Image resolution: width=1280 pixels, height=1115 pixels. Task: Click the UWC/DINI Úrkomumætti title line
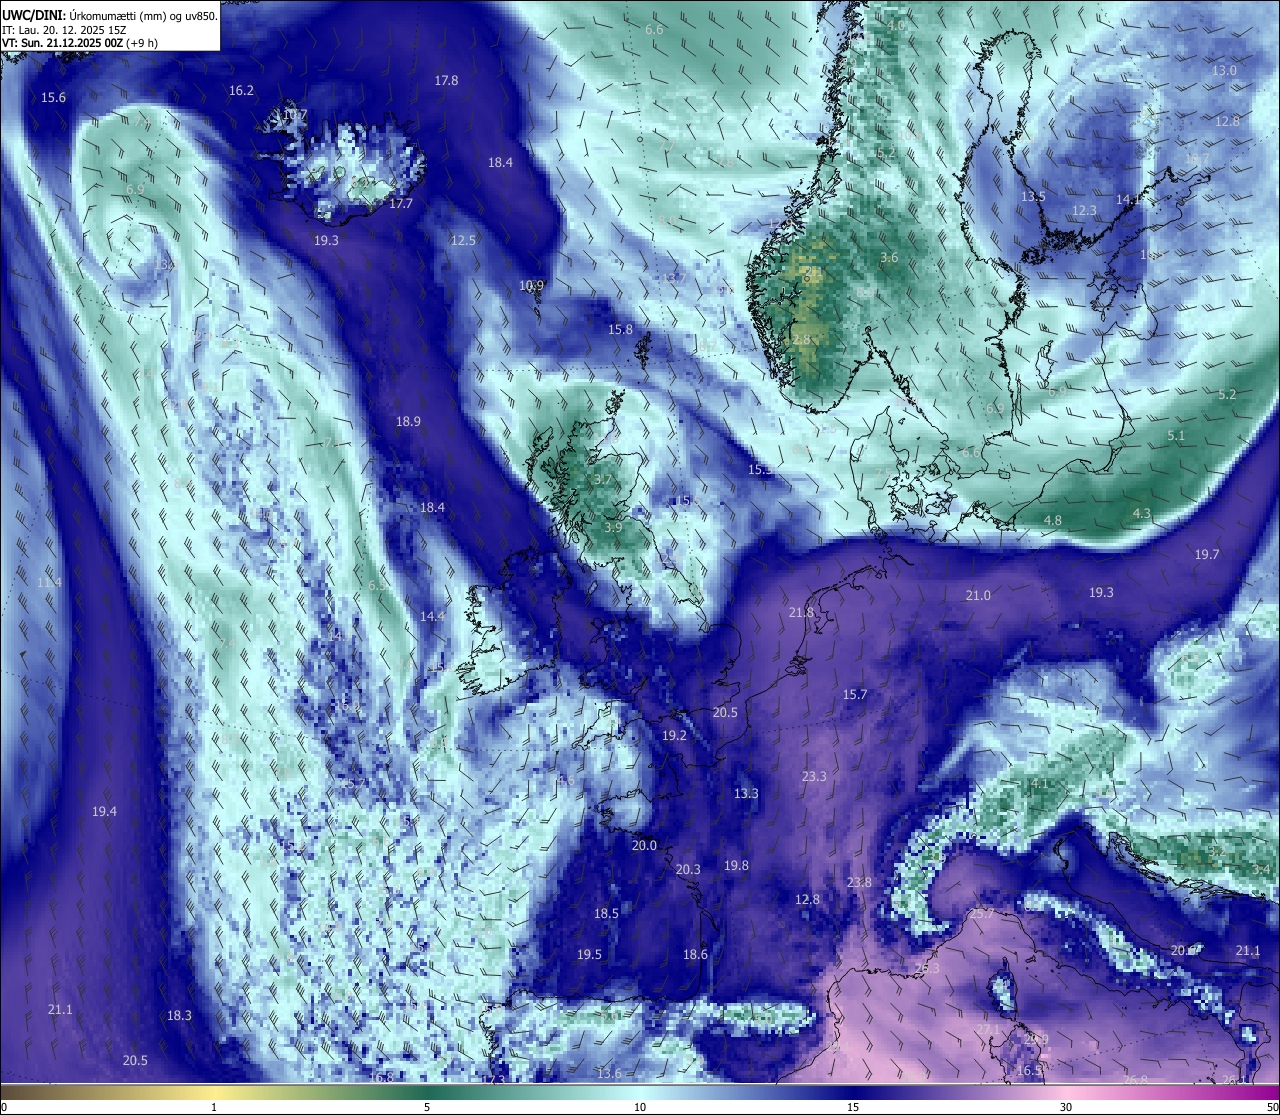click(x=109, y=16)
